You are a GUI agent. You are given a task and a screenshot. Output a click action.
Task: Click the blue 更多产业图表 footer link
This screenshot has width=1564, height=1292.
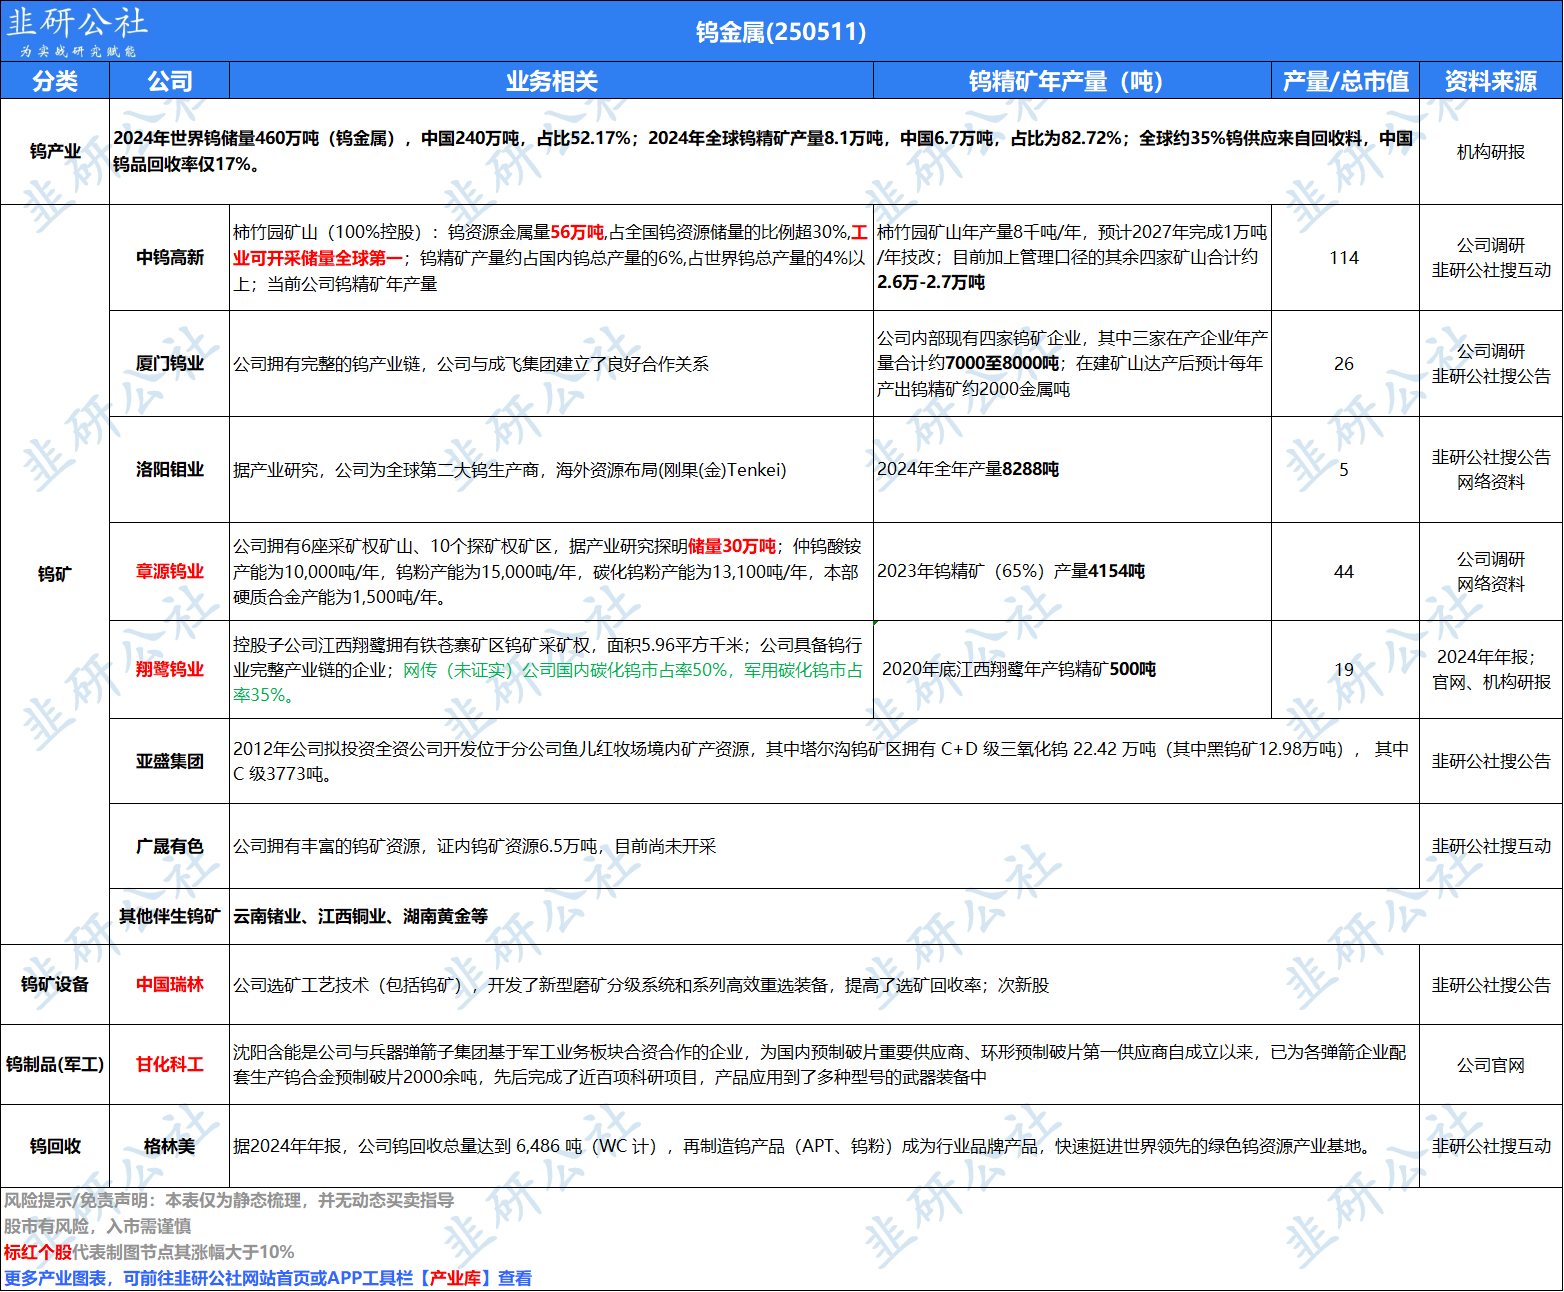coord(268,1279)
